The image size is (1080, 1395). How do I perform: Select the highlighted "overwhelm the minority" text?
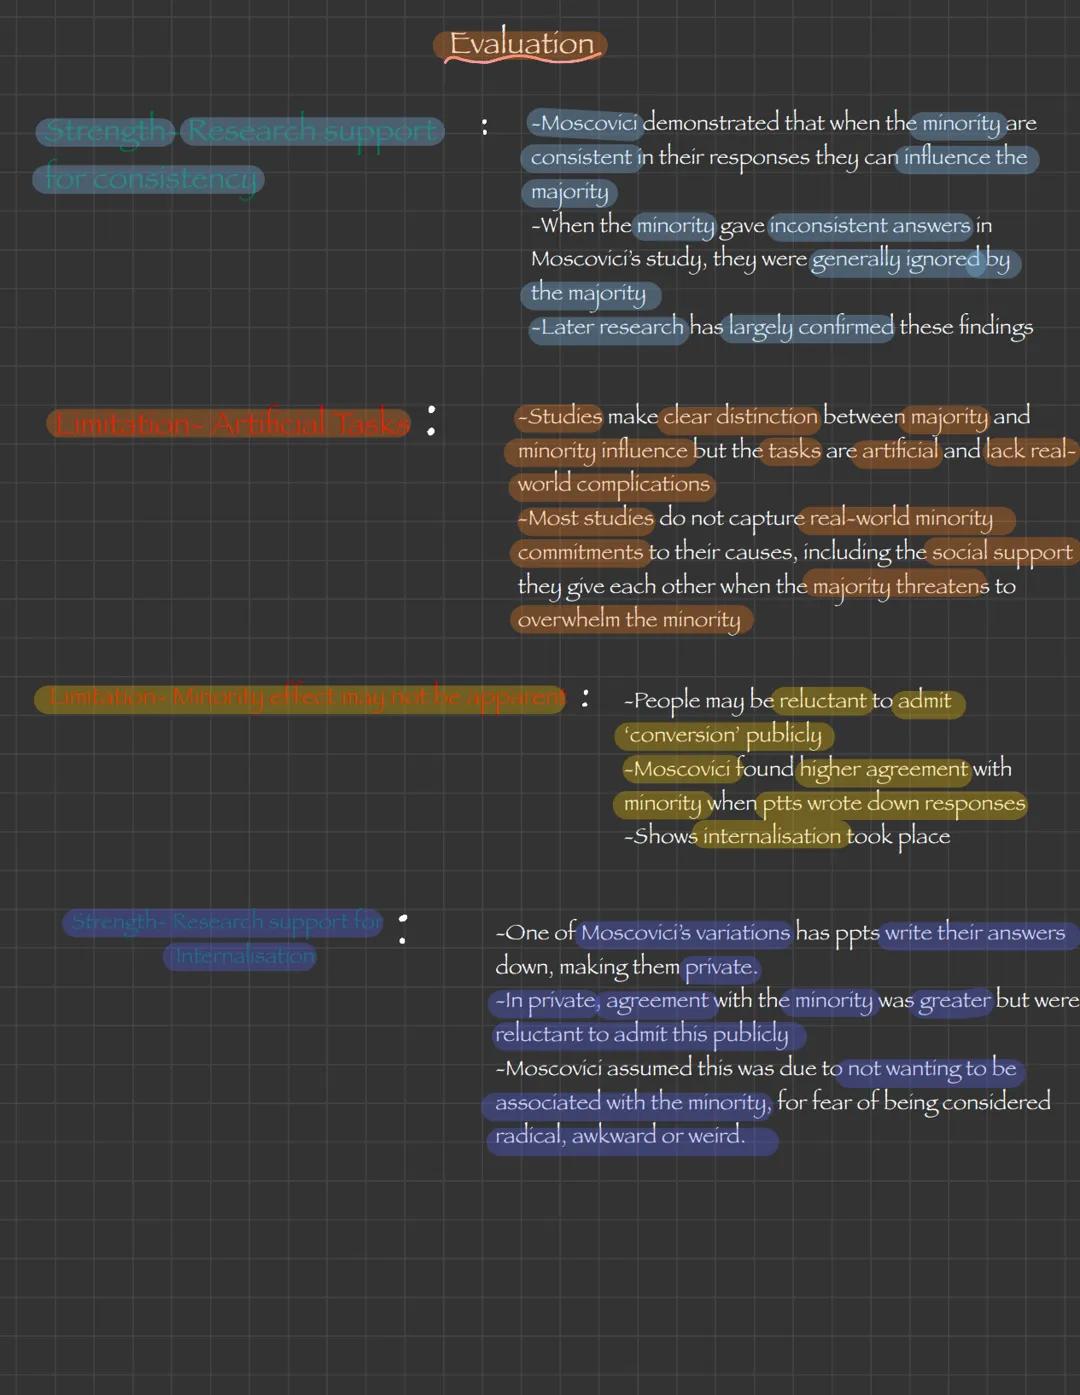[629, 620]
